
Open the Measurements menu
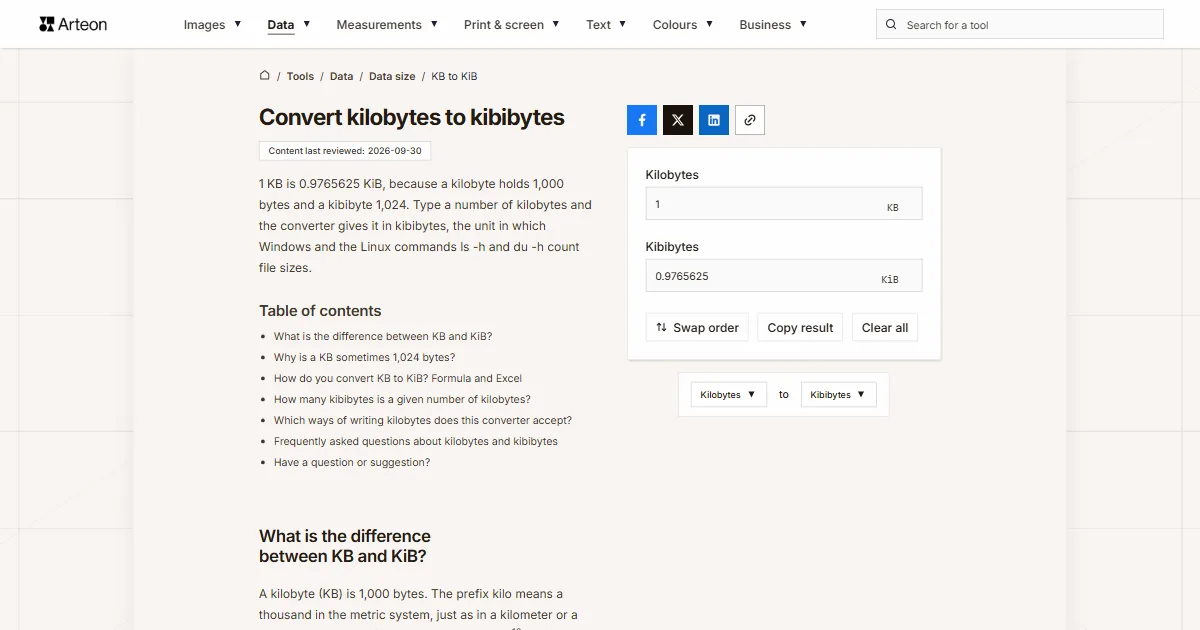click(379, 25)
